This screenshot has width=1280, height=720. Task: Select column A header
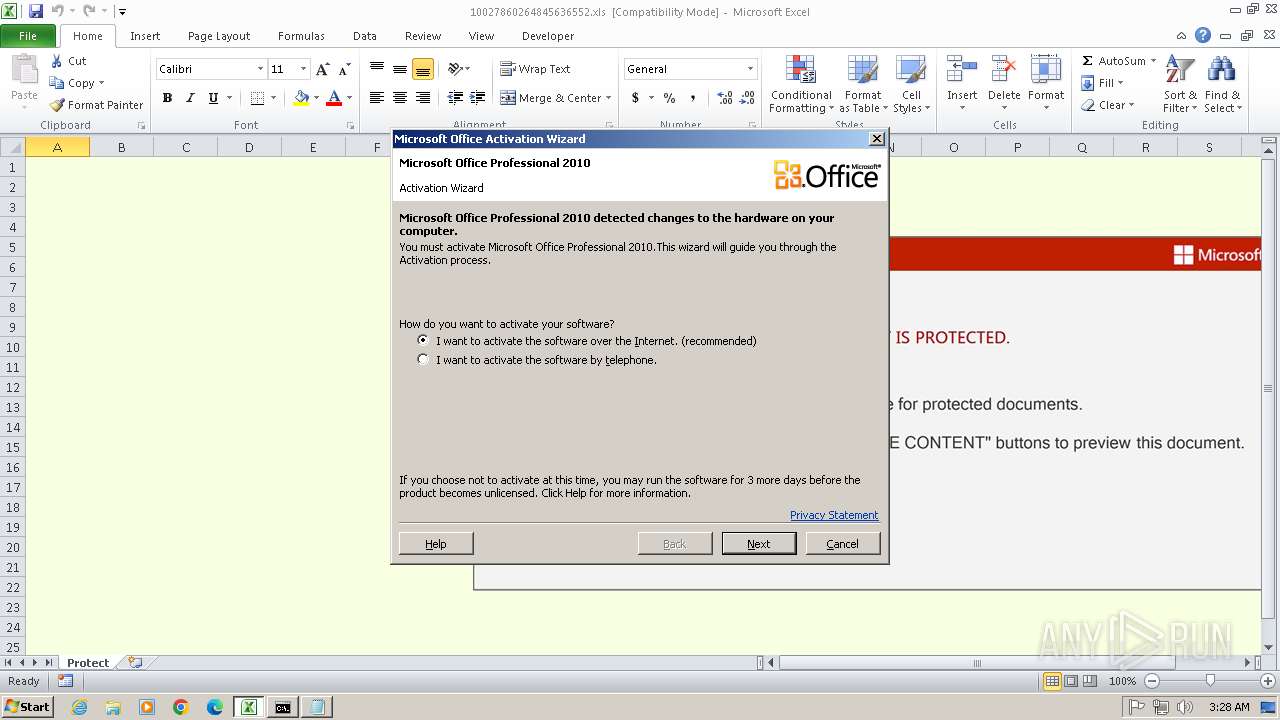[58, 147]
